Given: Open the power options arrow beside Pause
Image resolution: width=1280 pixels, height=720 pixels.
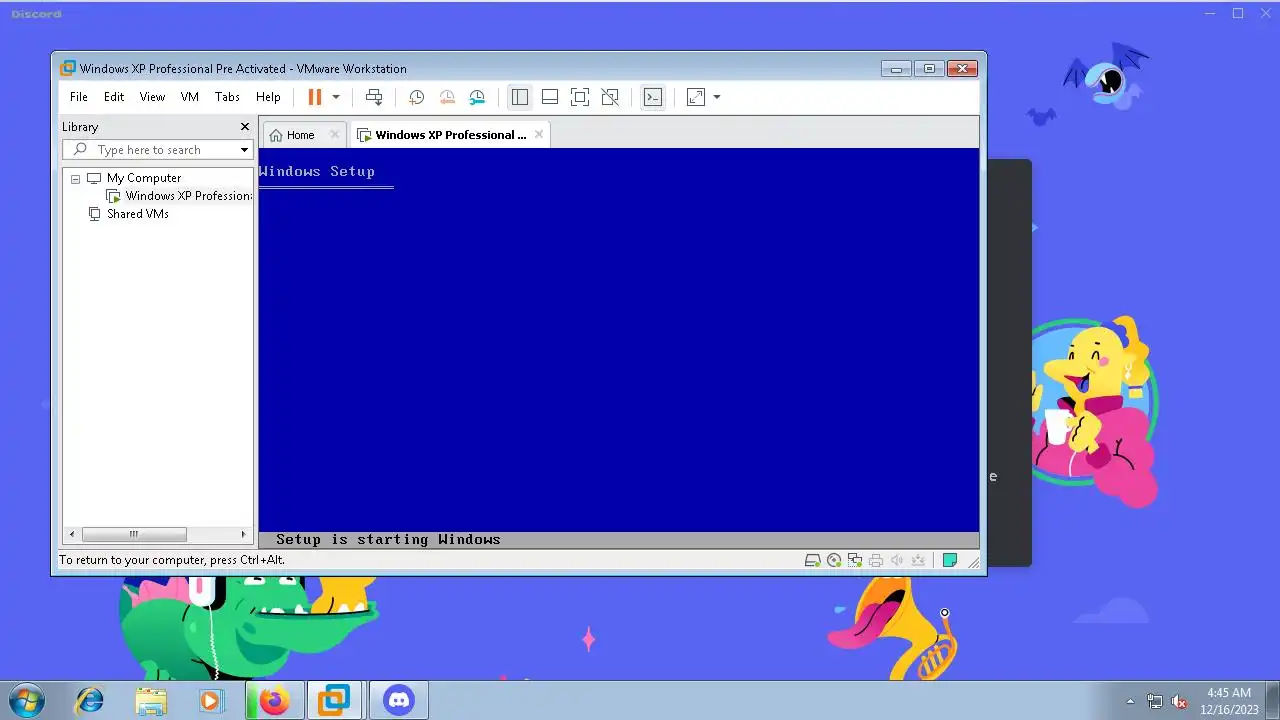Looking at the screenshot, I should tap(336, 97).
